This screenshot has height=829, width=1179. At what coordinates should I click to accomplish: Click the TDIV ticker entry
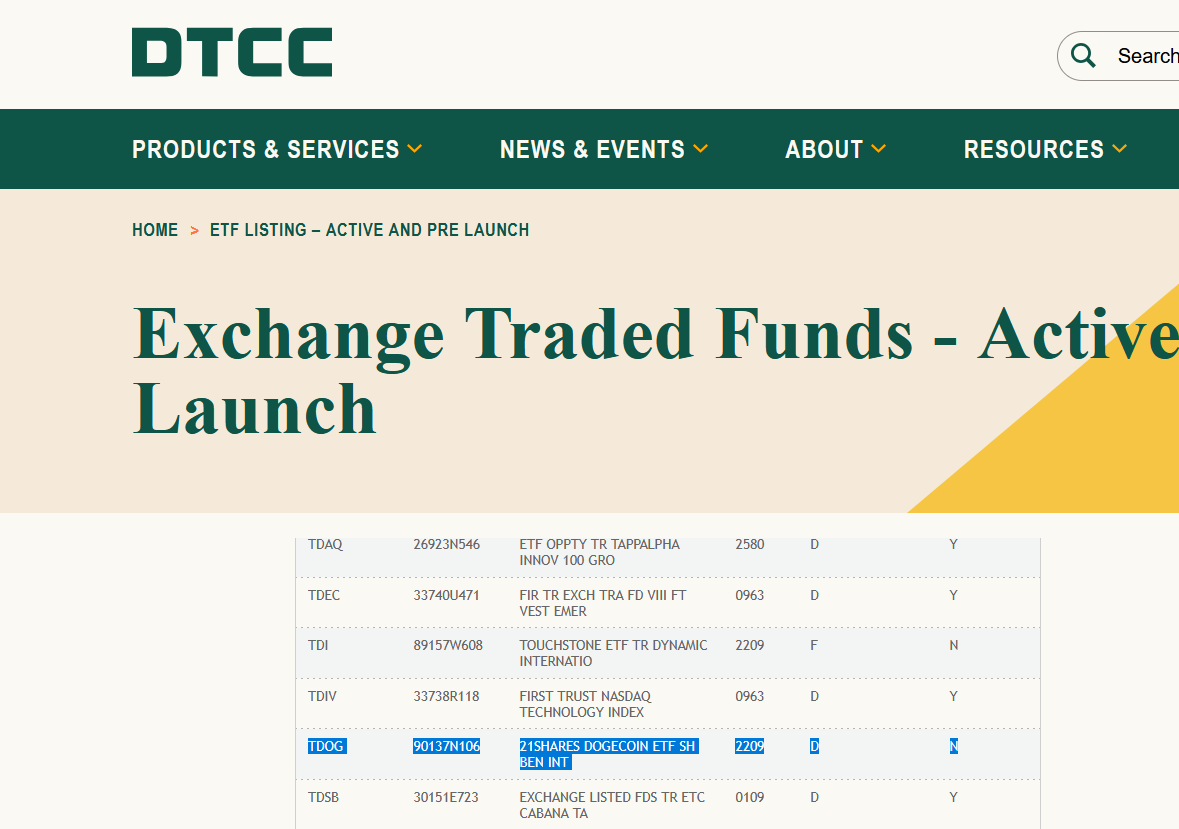[321, 696]
